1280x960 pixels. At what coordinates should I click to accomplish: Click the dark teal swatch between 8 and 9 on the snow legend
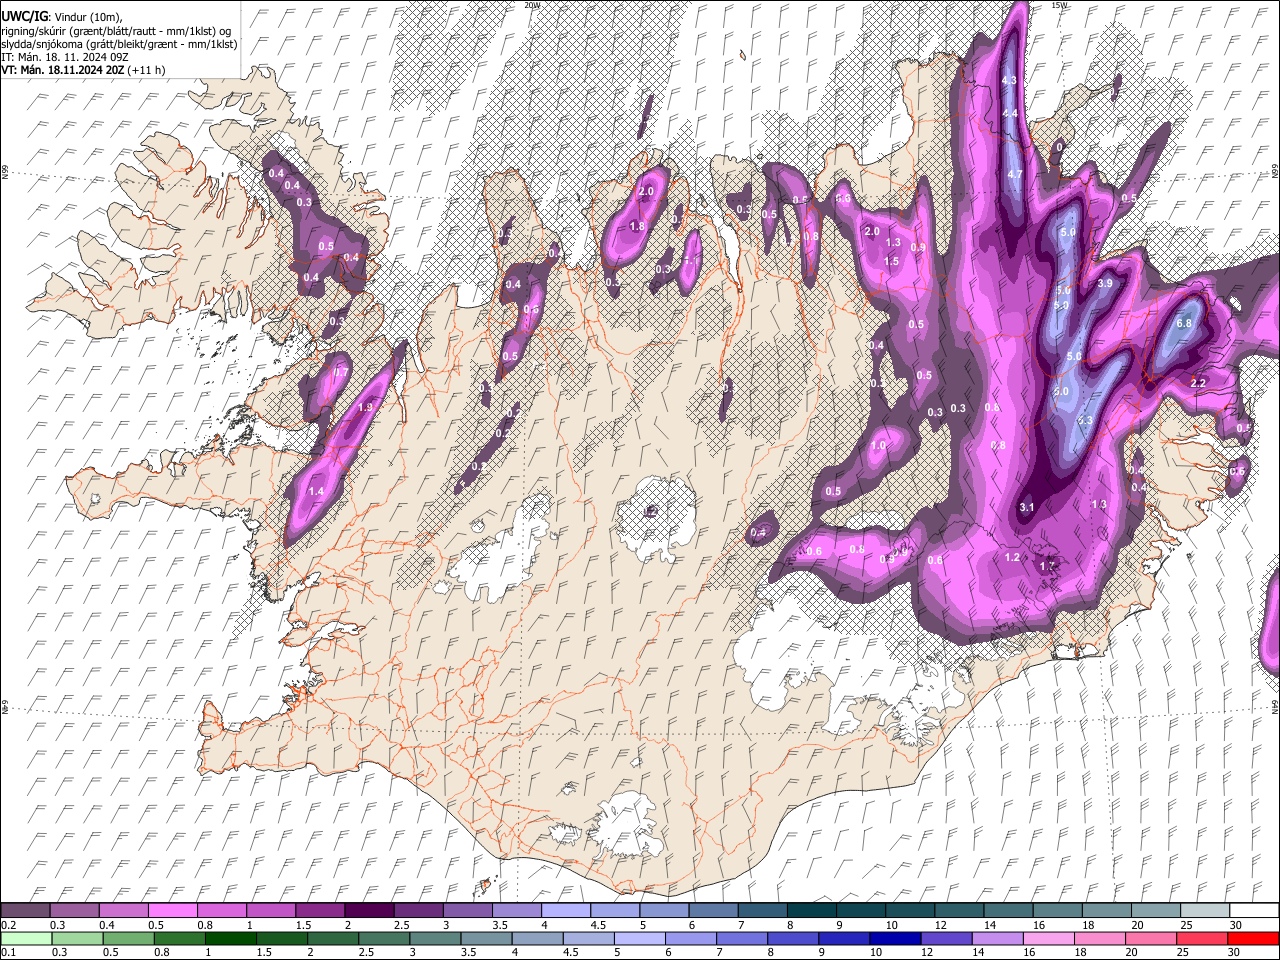pyautogui.click(x=811, y=910)
